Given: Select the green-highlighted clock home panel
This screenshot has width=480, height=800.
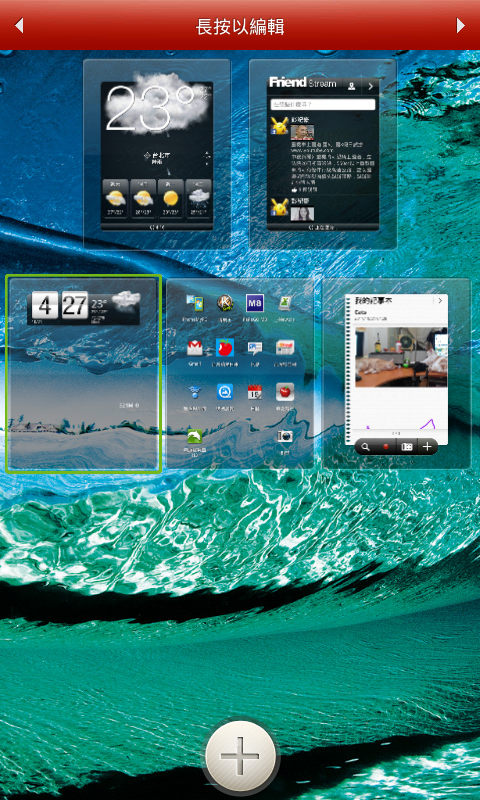Looking at the screenshot, I should (84, 374).
